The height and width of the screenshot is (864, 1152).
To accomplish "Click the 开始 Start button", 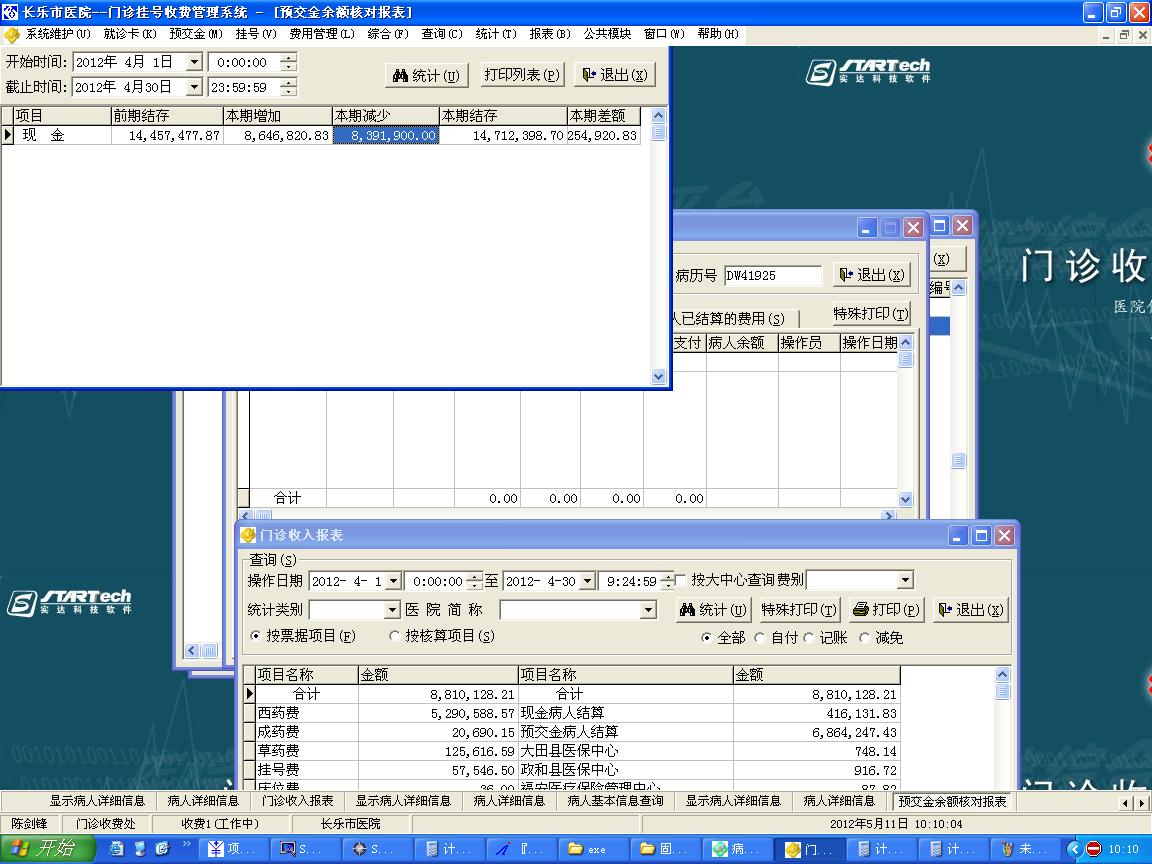I will [x=46, y=849].
